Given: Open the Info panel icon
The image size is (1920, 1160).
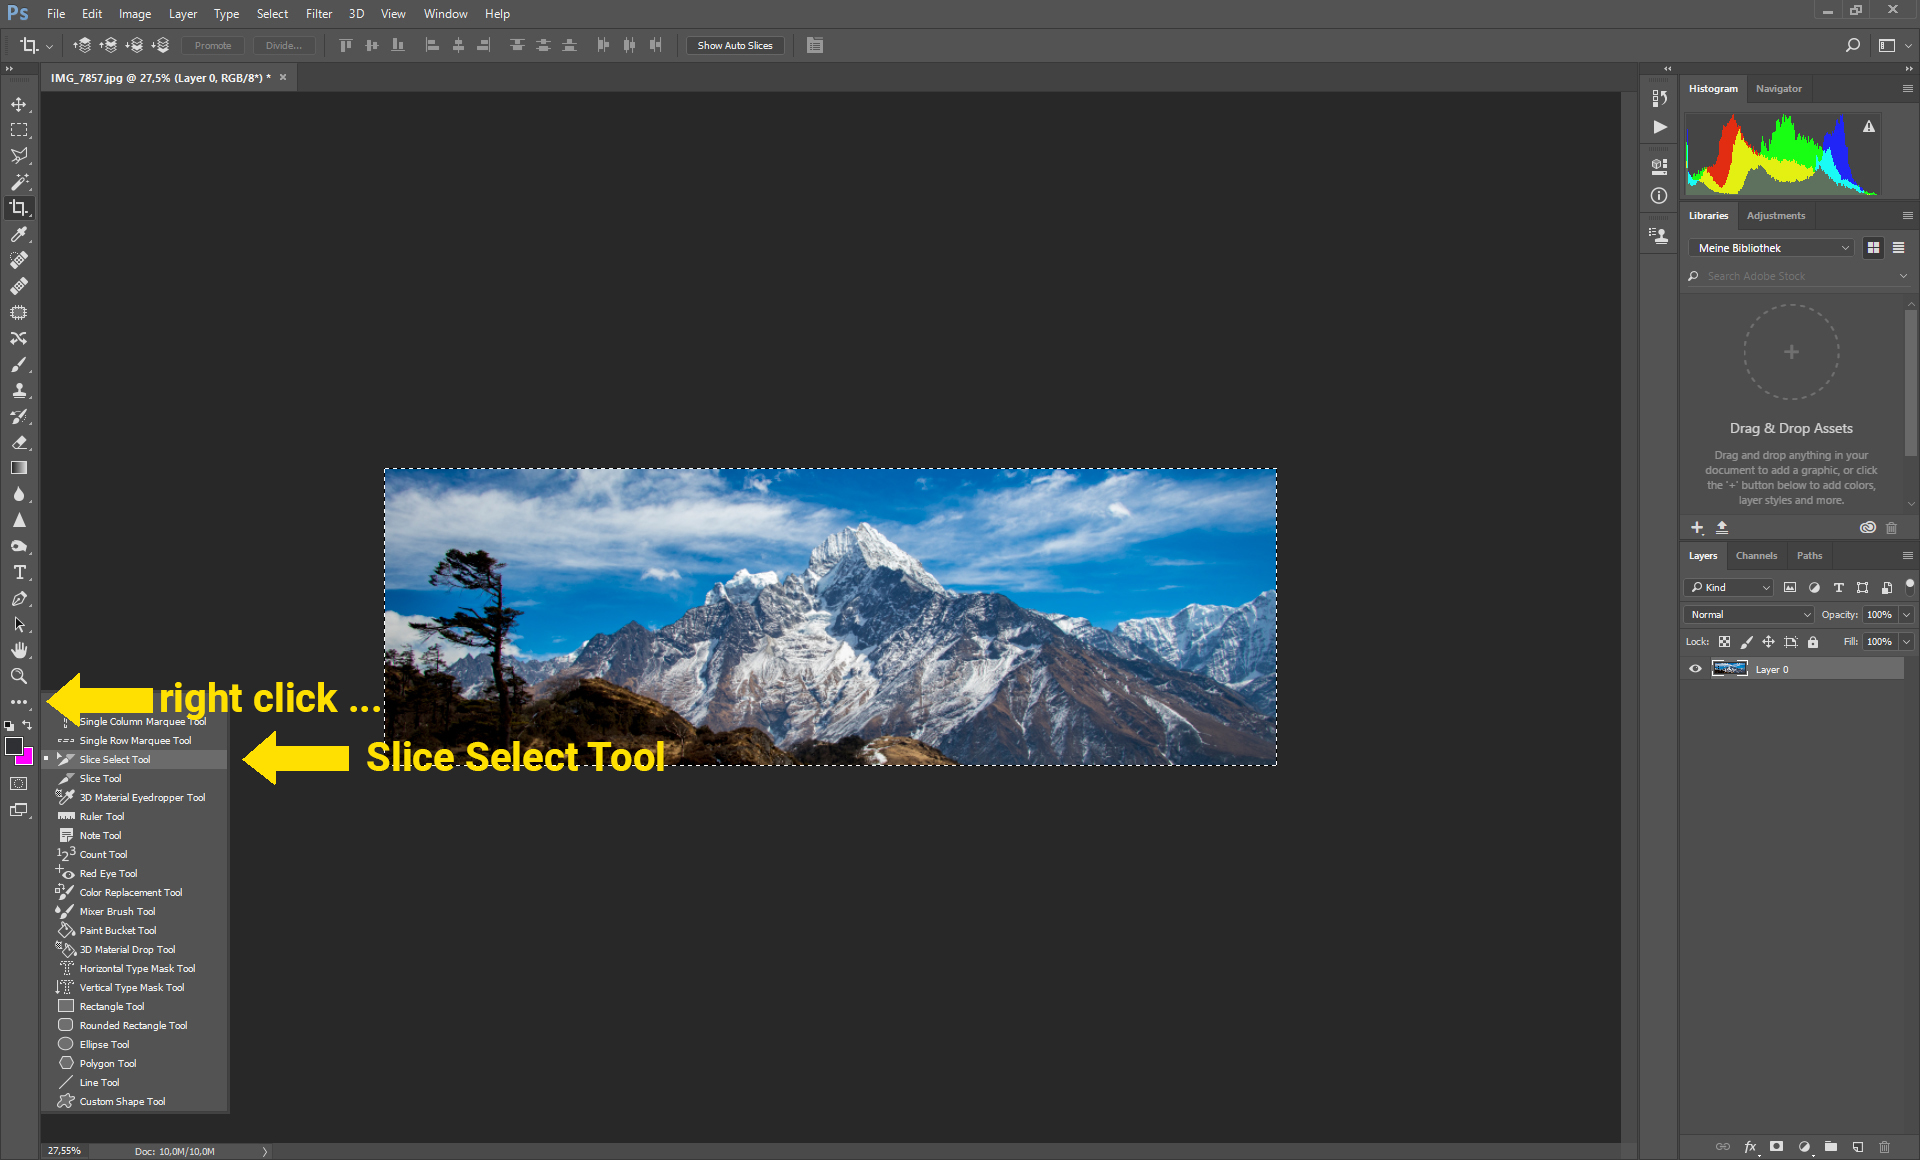Looking at the screenshot, I should tap(1659, 196).
